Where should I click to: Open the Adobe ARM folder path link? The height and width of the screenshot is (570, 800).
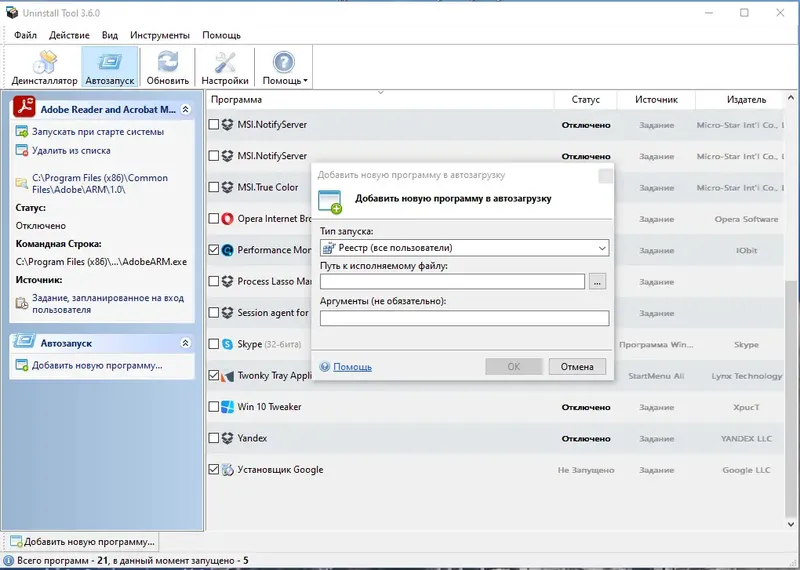100,184
